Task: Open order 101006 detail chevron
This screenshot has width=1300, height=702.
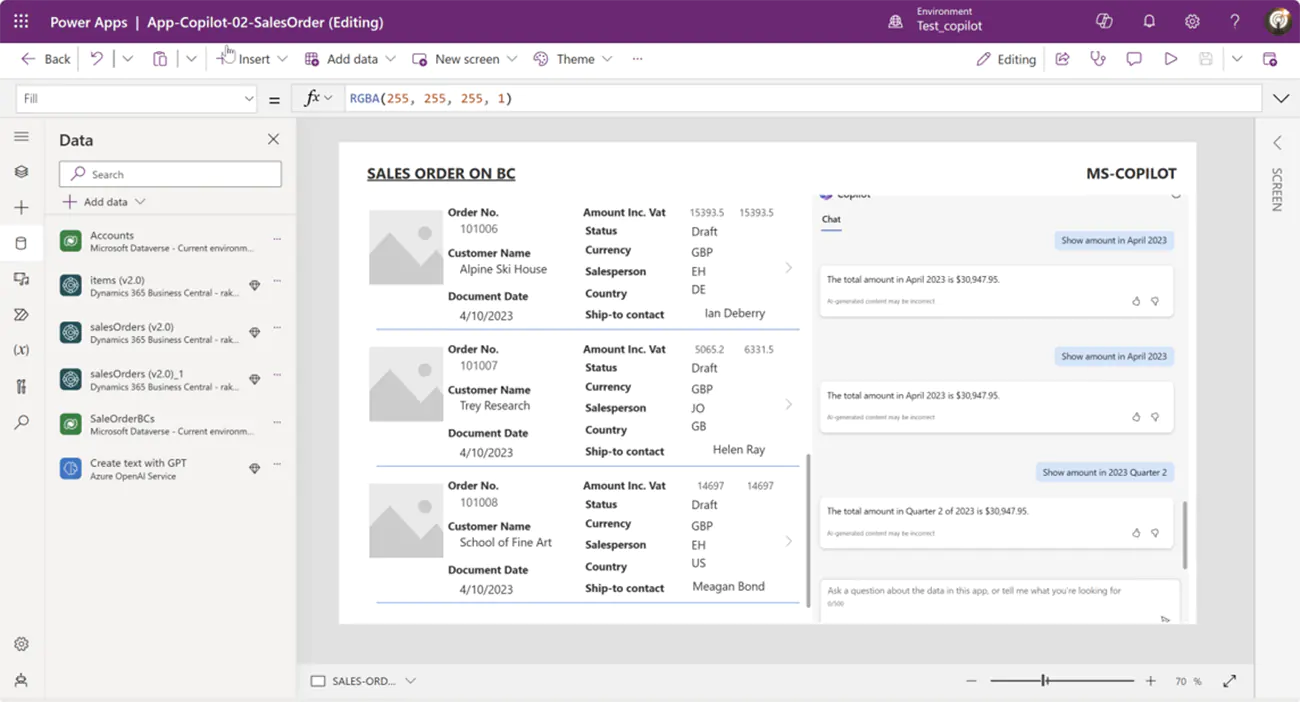Action: tap(788, 268)
